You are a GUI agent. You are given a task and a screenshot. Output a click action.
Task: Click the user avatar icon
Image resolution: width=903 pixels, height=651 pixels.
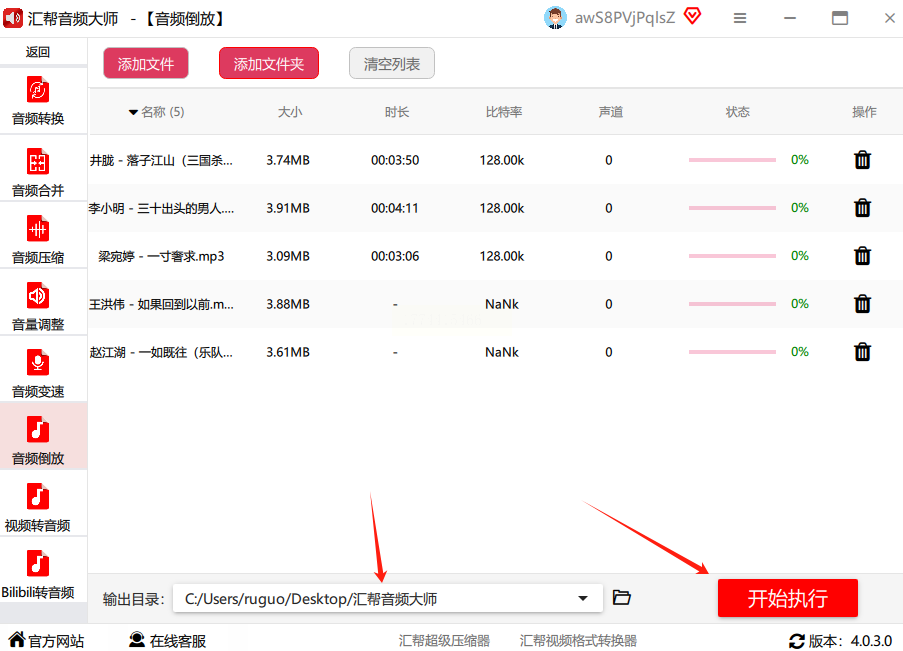pyautogui.click(x=555, y=18)
